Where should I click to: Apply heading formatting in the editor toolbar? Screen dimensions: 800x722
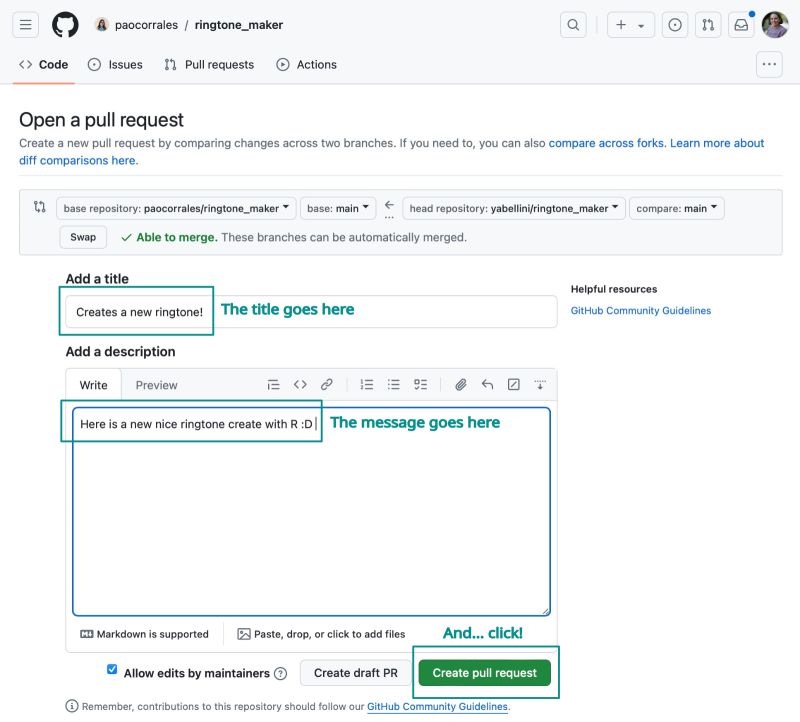tap(273, 384)
